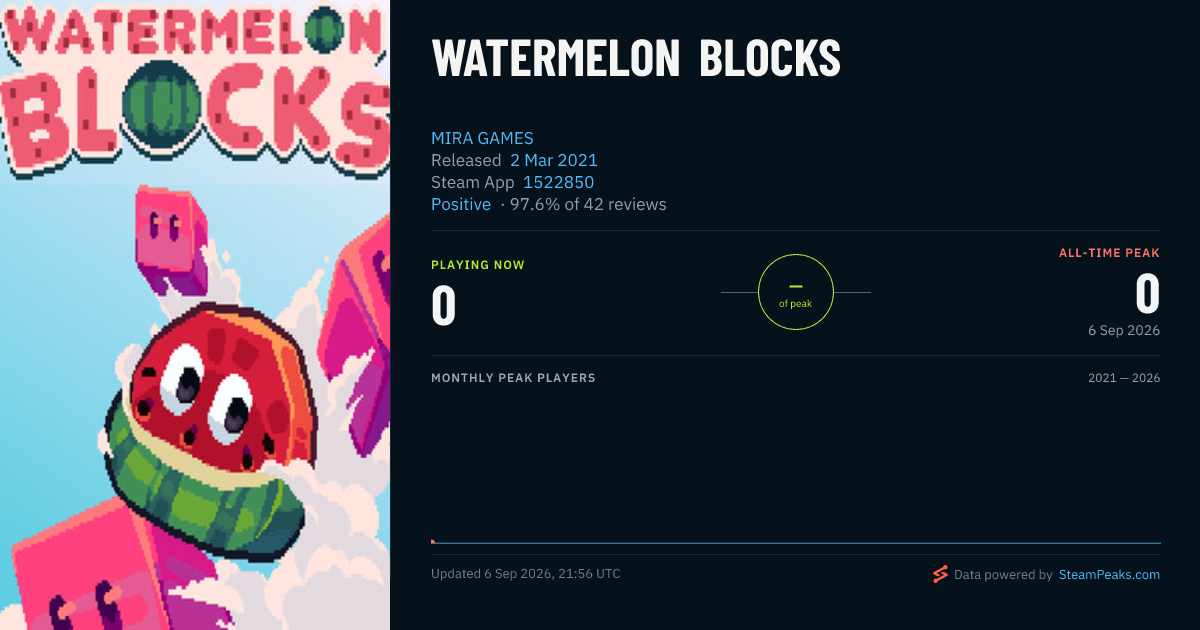Open Steam App ID 1522850 link
Image resolution: width=1200 pixels, height=630 pixels.
click(x=558, y=182)
